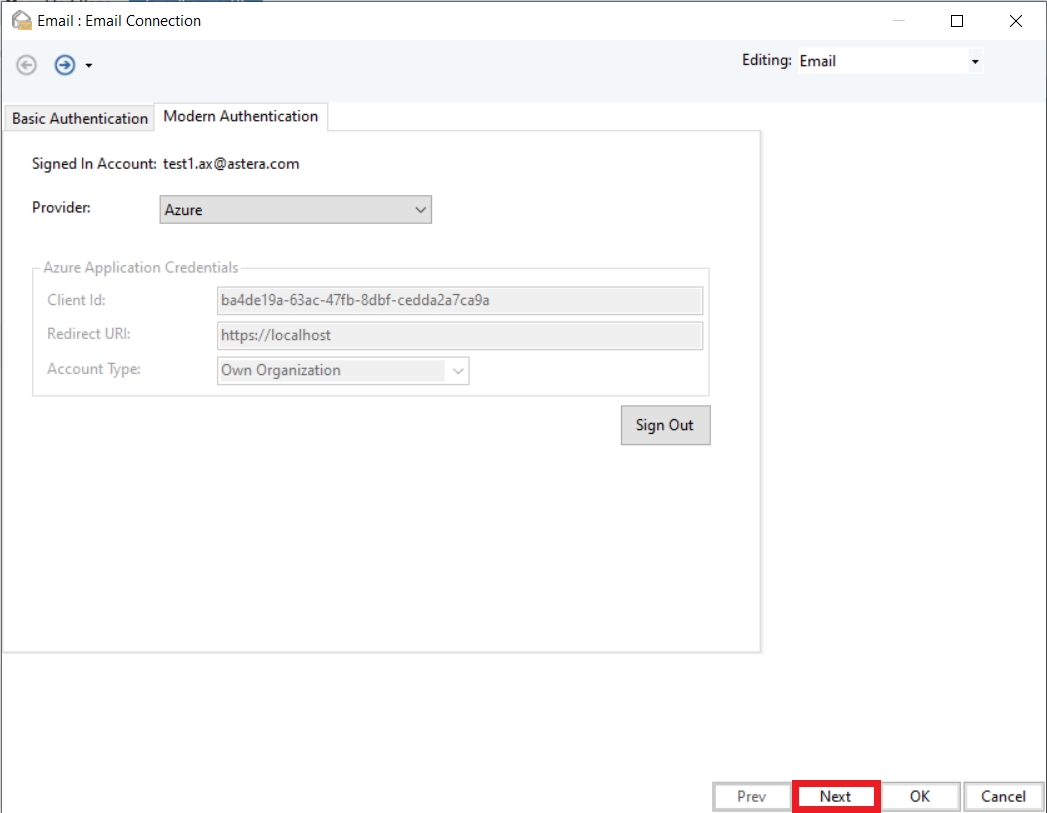
Task: Click the Next button
Action: click(x=835, y=796)
